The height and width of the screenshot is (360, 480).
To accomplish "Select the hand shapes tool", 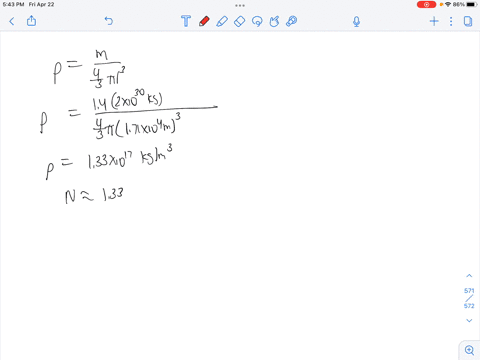I will point(274,21).
